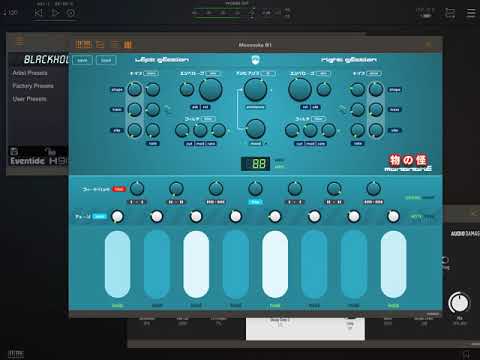Click the left session filter cut label
Screen dimensions: 480x360
tap(189, 144)
